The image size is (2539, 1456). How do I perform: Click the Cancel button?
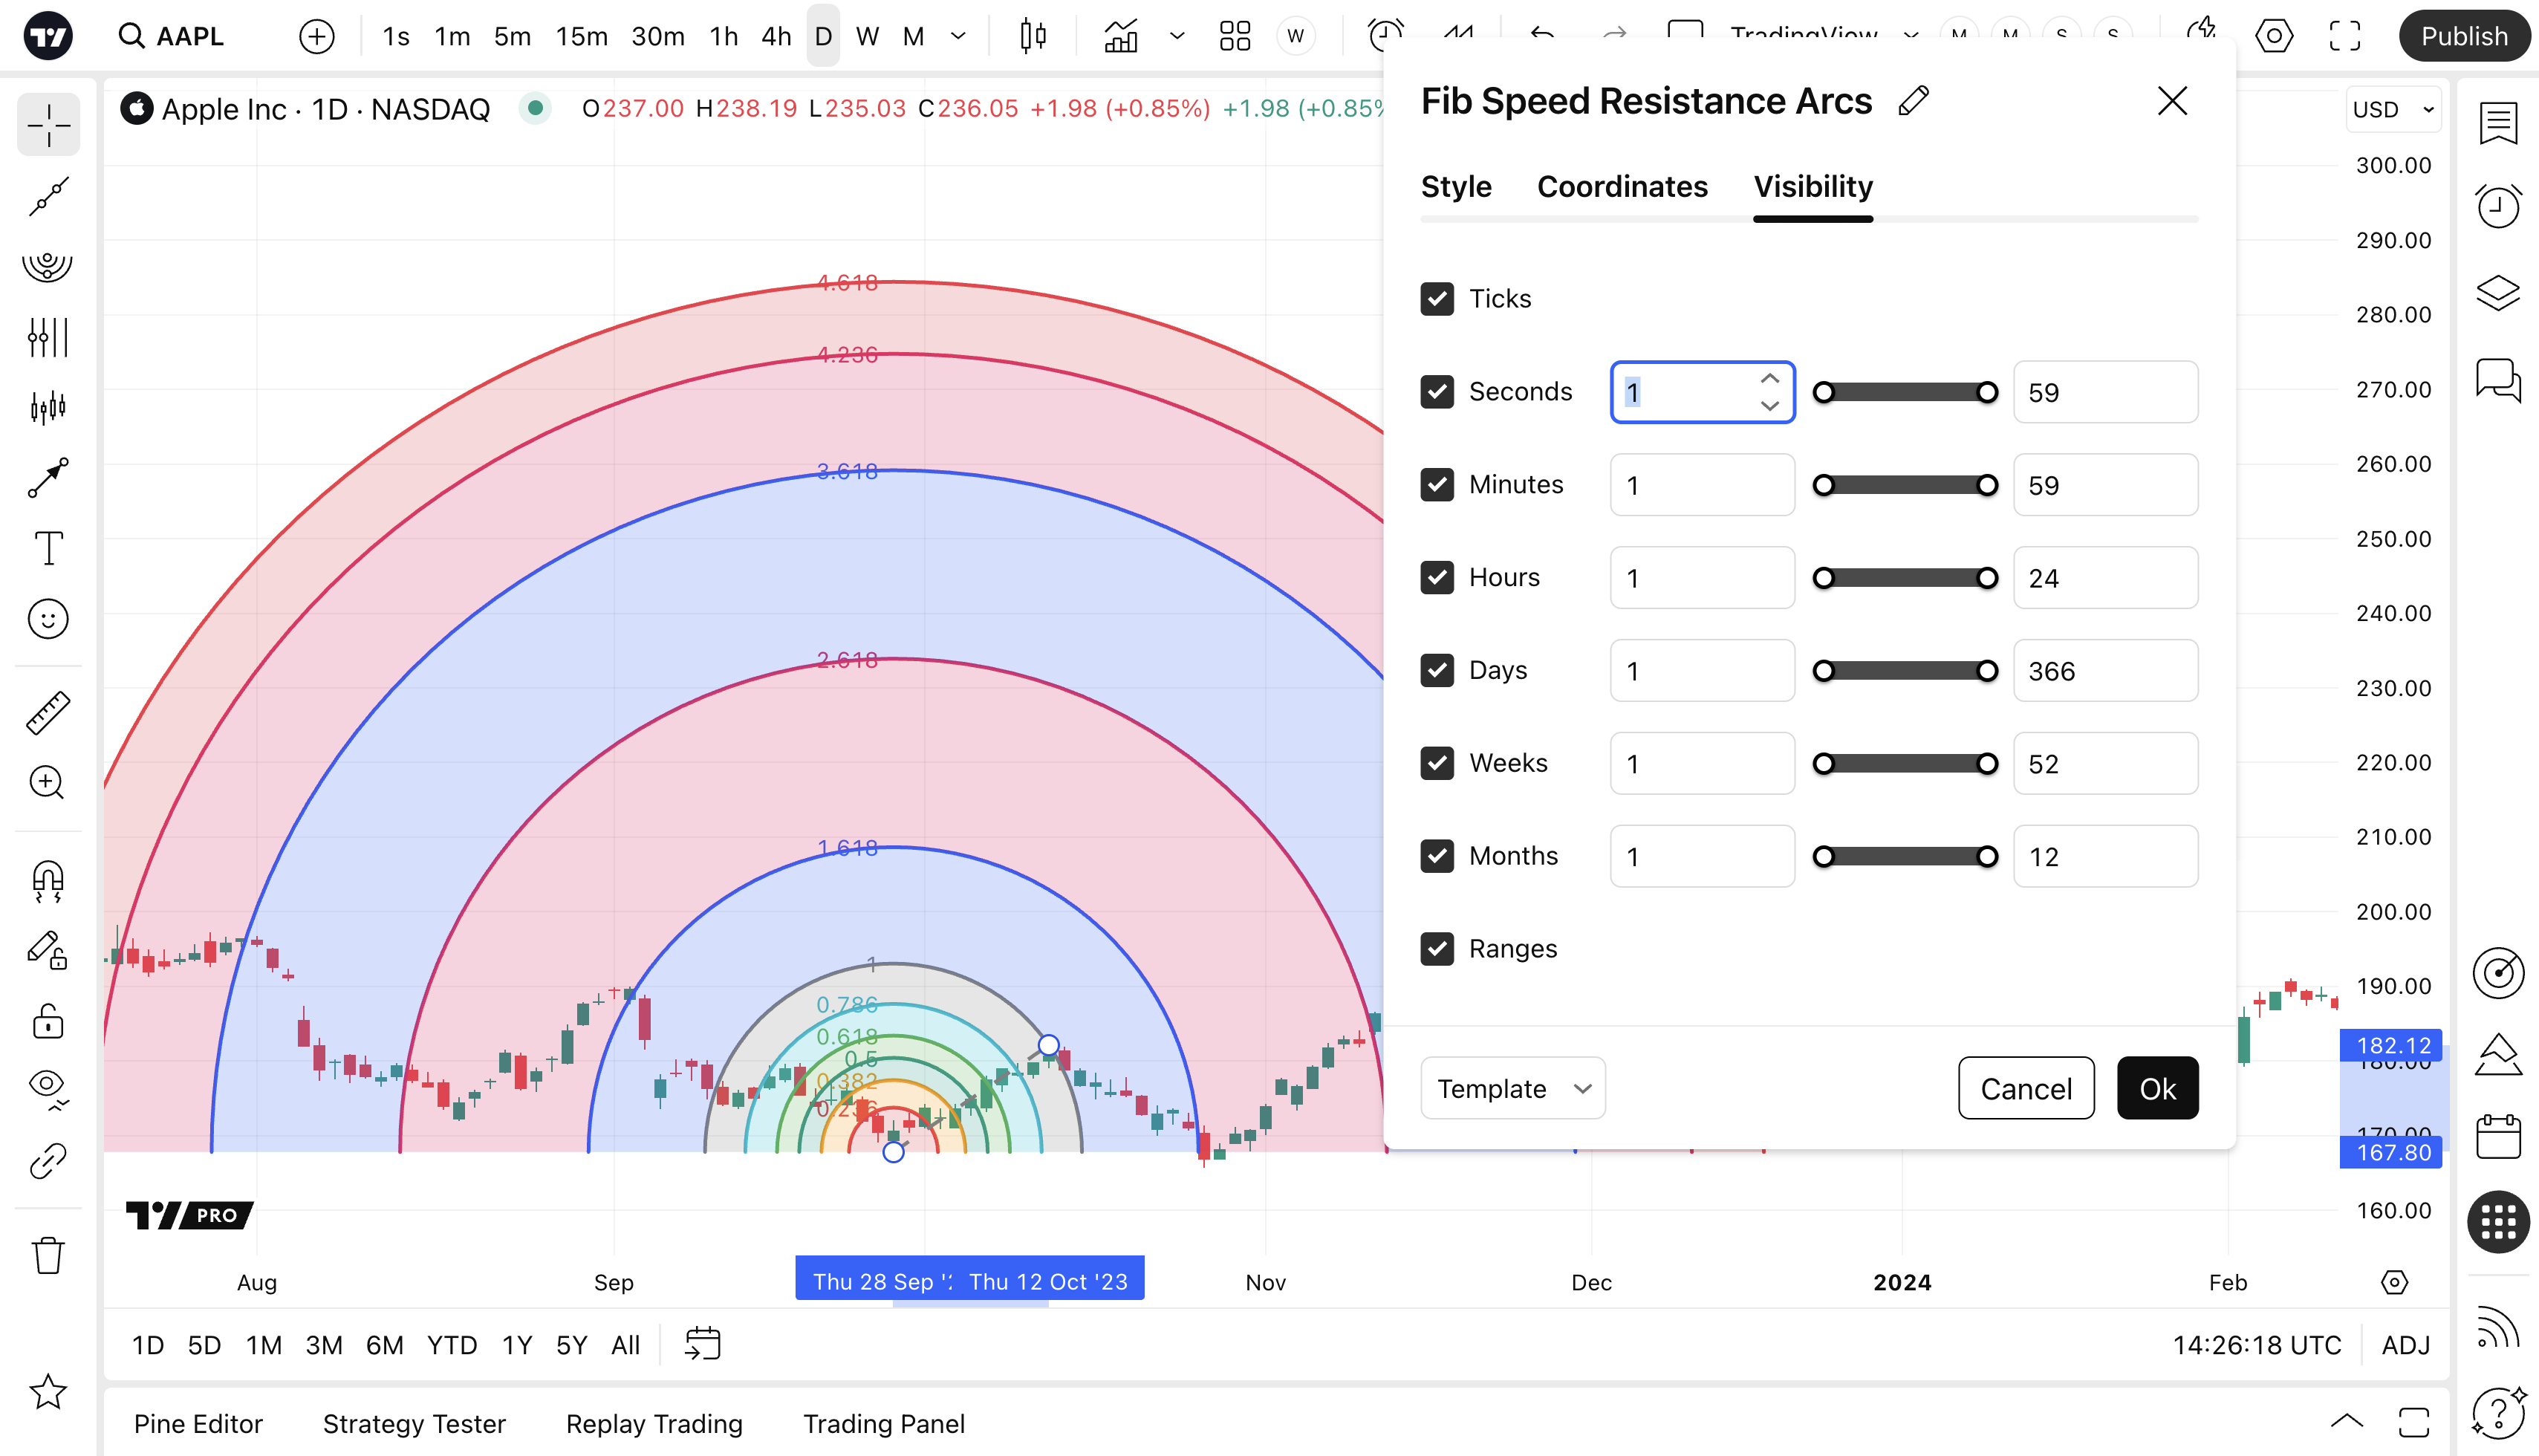point(2025,1088)
